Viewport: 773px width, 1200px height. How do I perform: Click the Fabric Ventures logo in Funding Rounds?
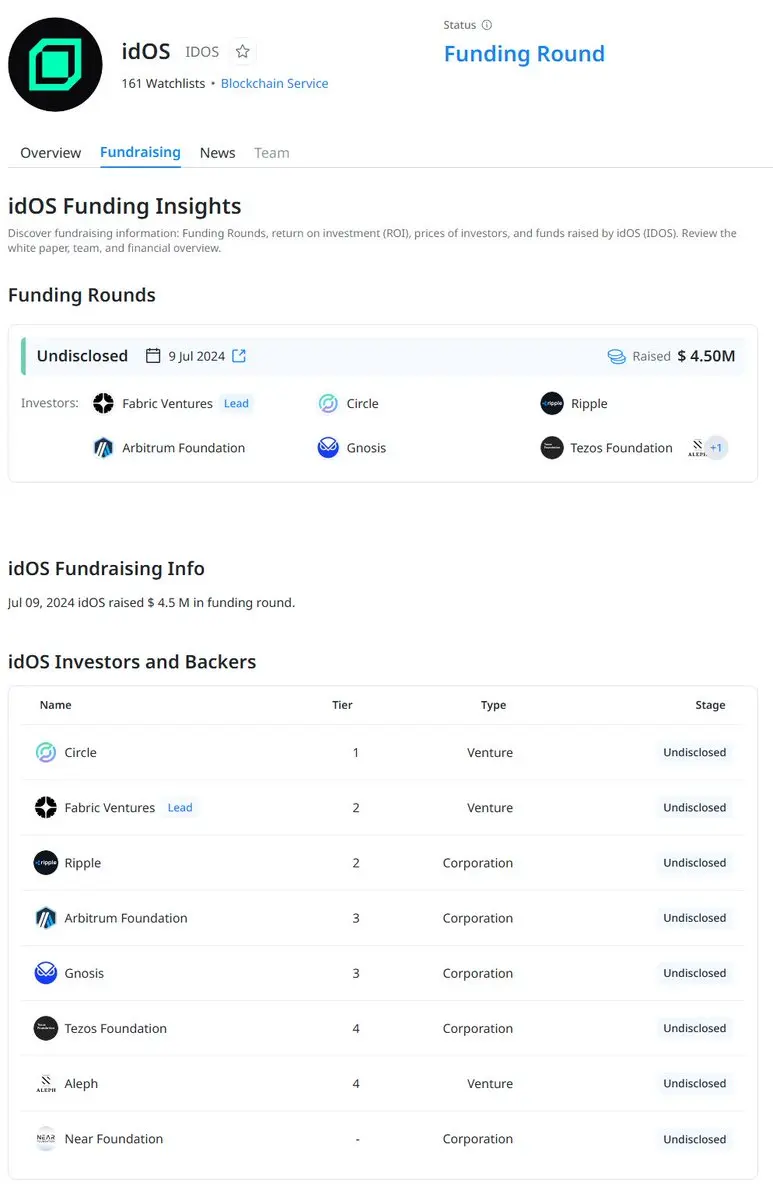(x=103, y=404)
